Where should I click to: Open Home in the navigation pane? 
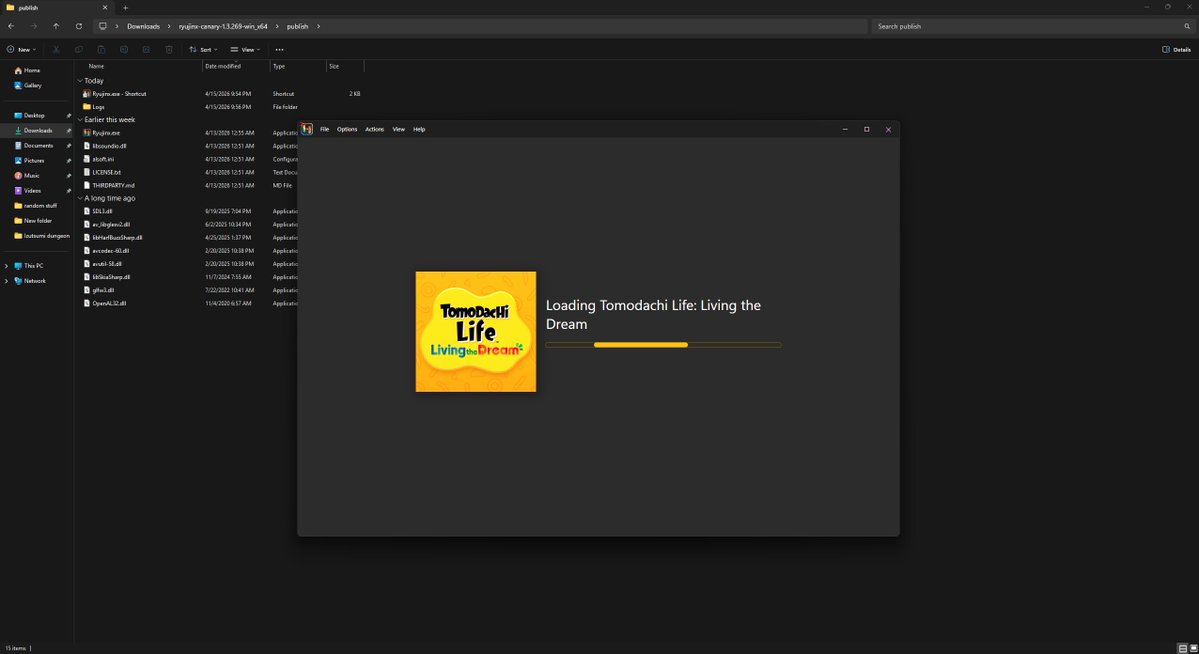(28, 70)
